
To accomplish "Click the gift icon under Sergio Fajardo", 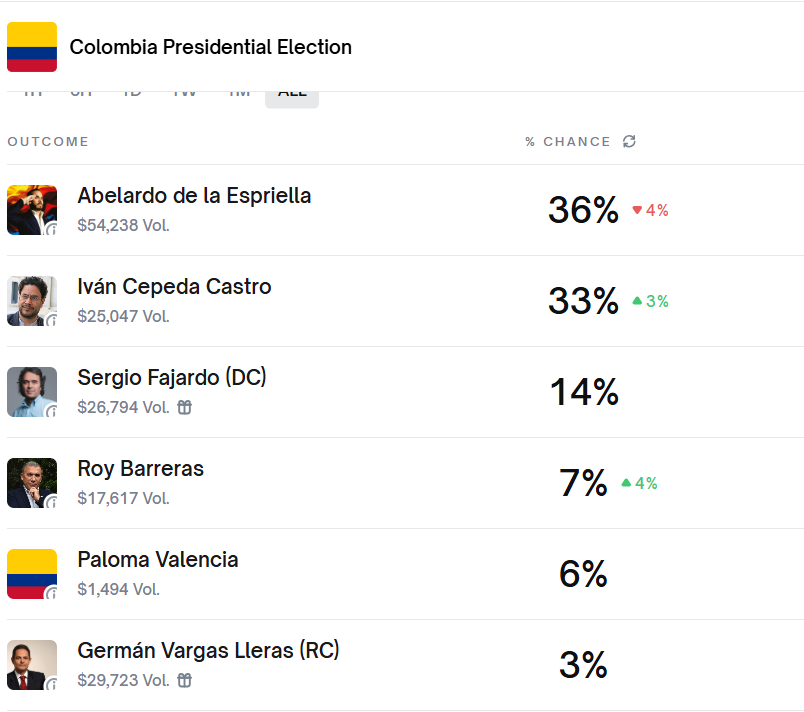I will pyautogui.click(x=184, y=407).
